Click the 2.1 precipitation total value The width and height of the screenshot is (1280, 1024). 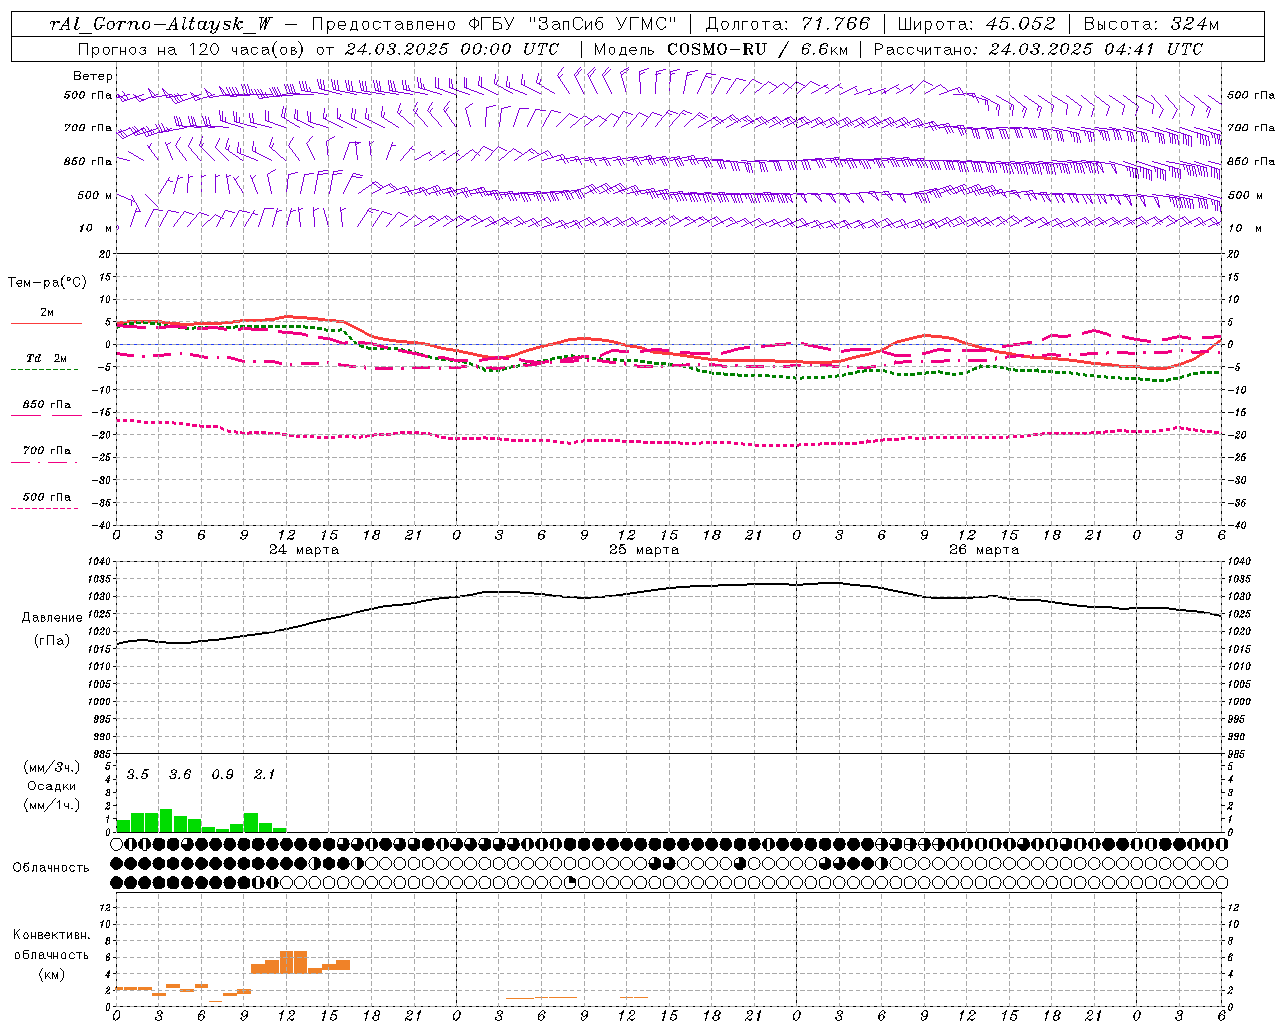point(264,775)
